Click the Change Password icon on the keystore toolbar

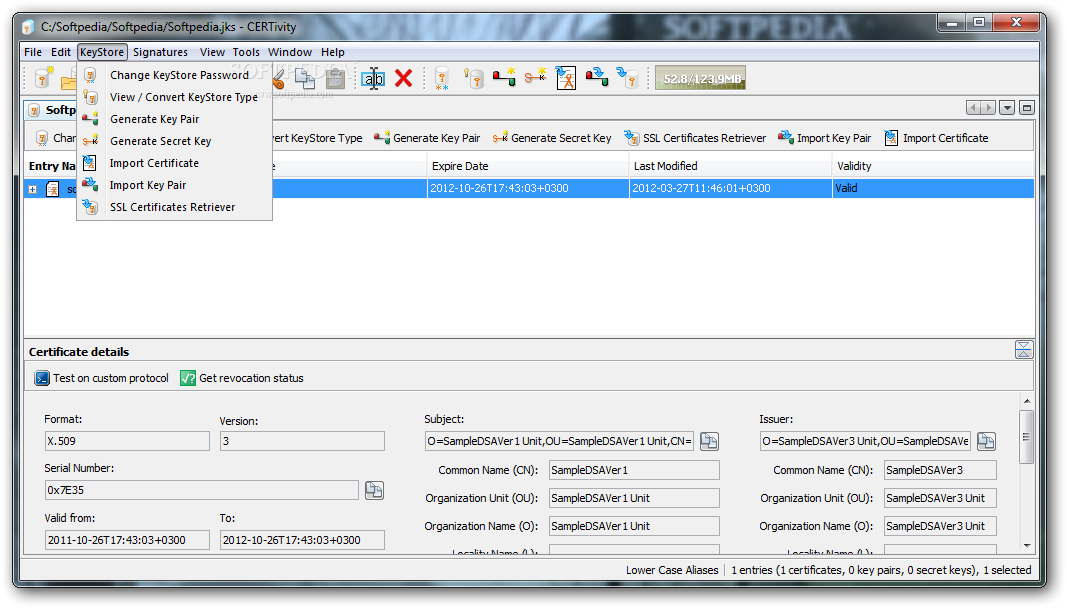coord(42,138)
